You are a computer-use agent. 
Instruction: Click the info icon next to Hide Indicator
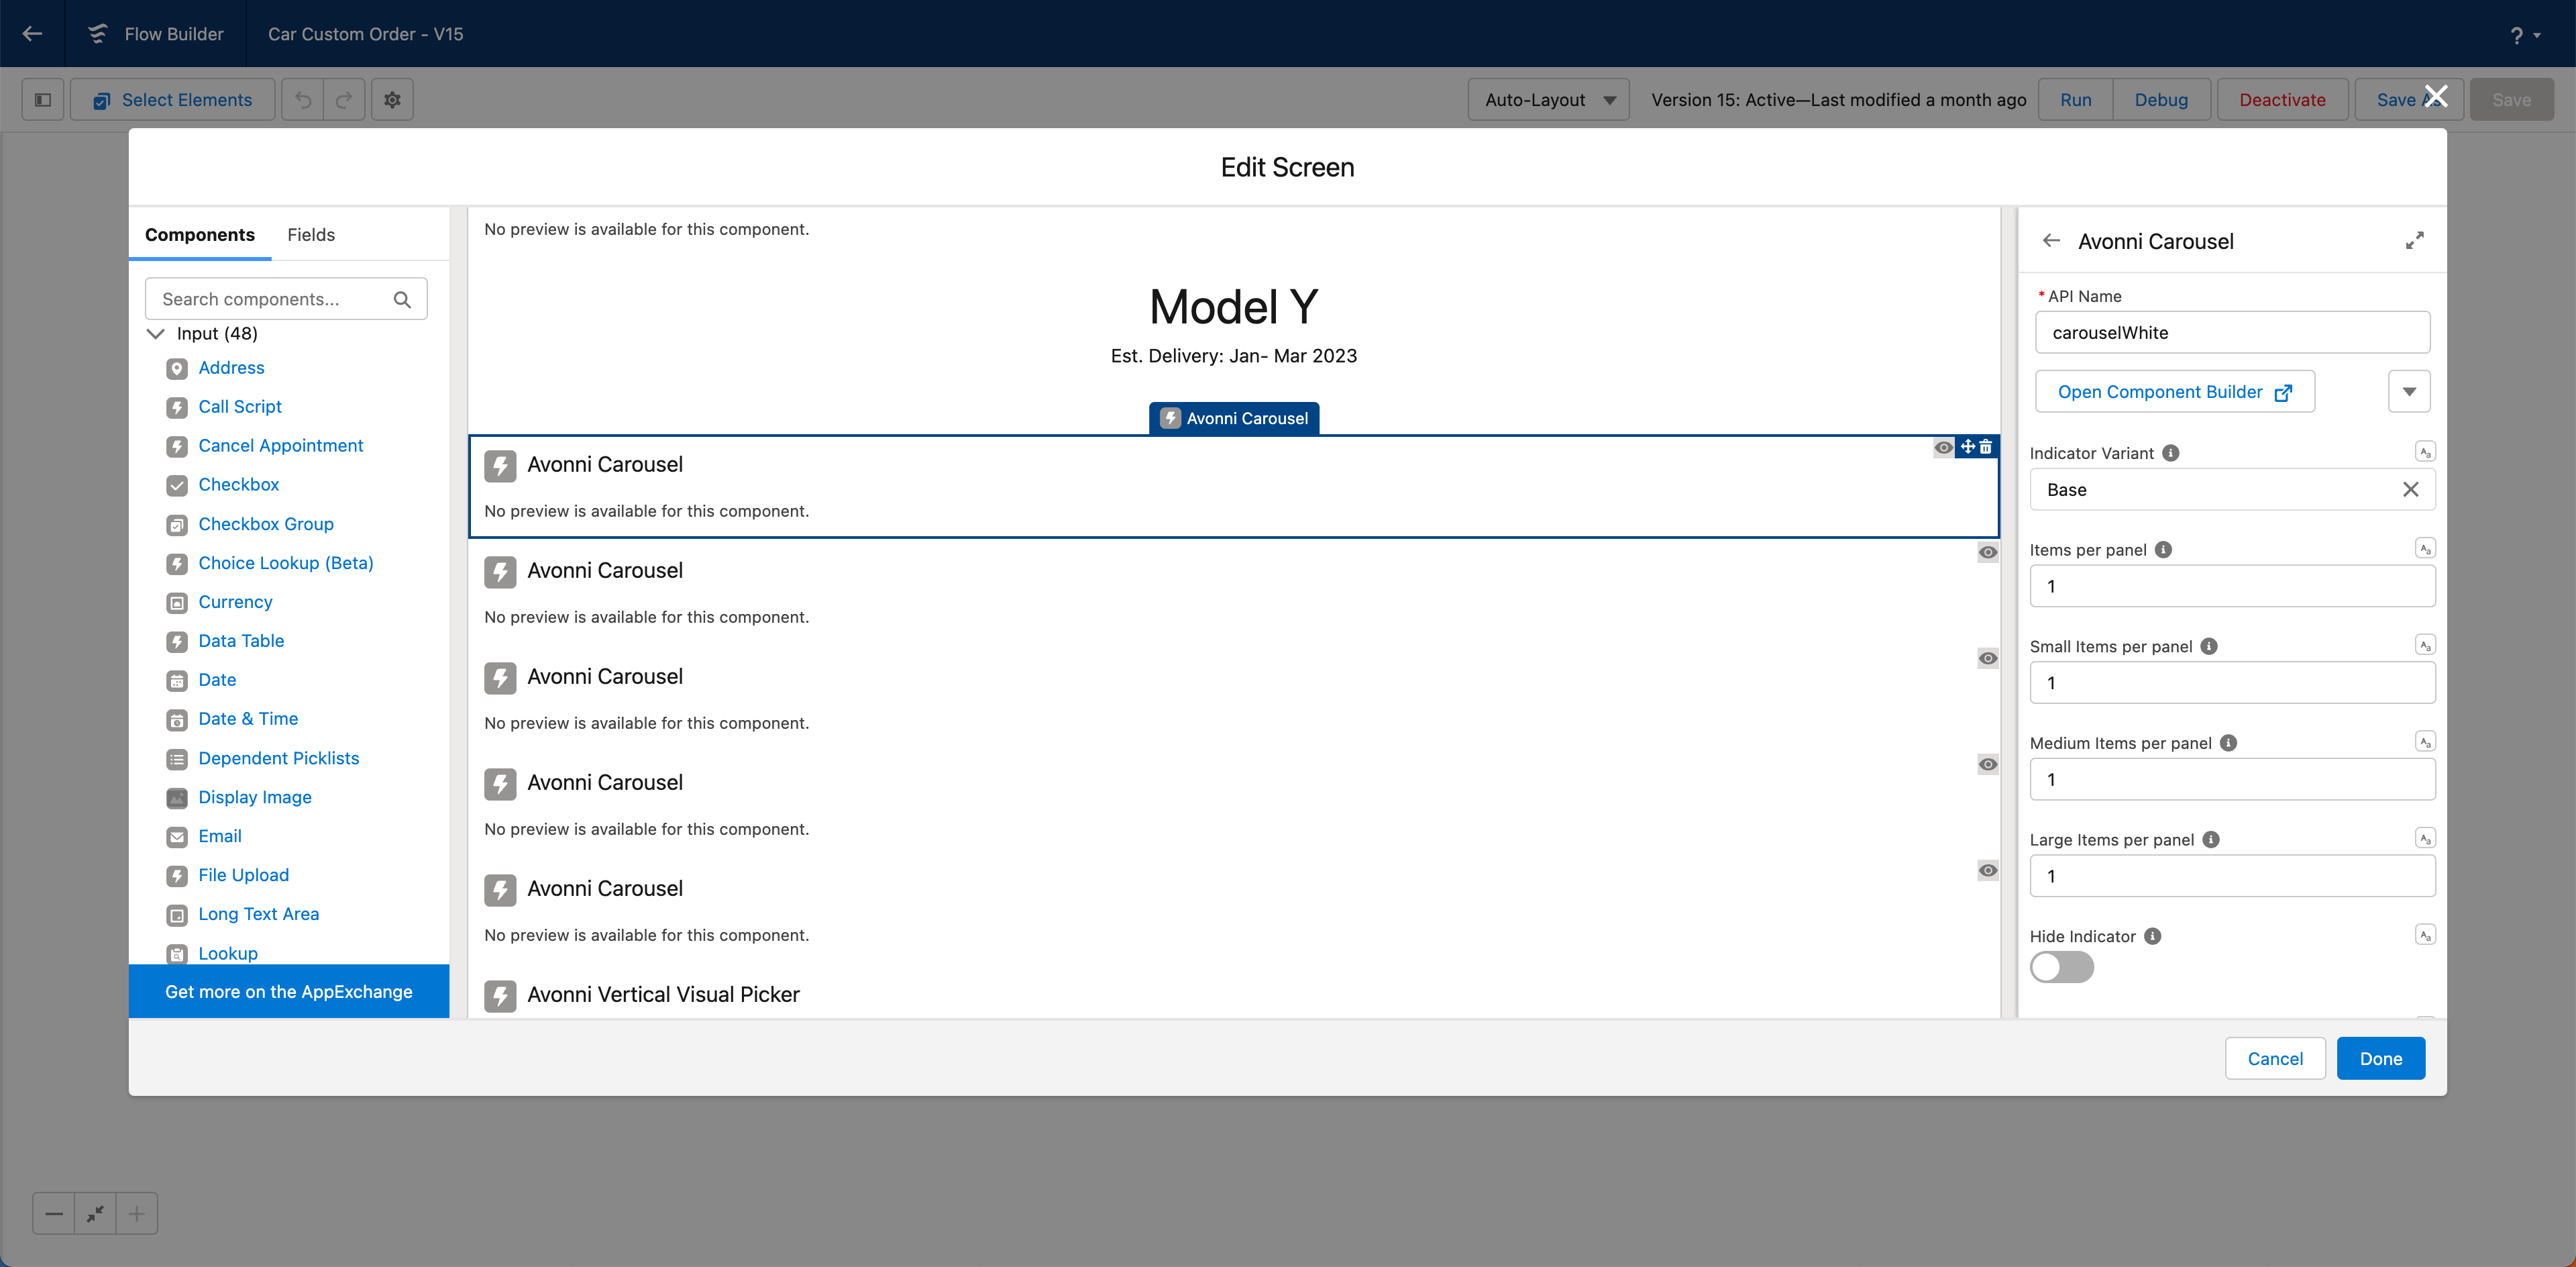pos(2153,936)
